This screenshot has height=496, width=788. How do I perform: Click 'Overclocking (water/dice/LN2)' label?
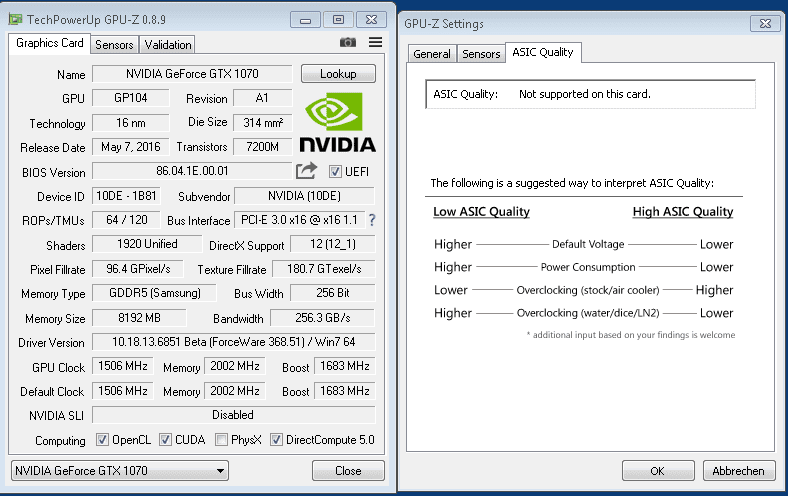588,313
